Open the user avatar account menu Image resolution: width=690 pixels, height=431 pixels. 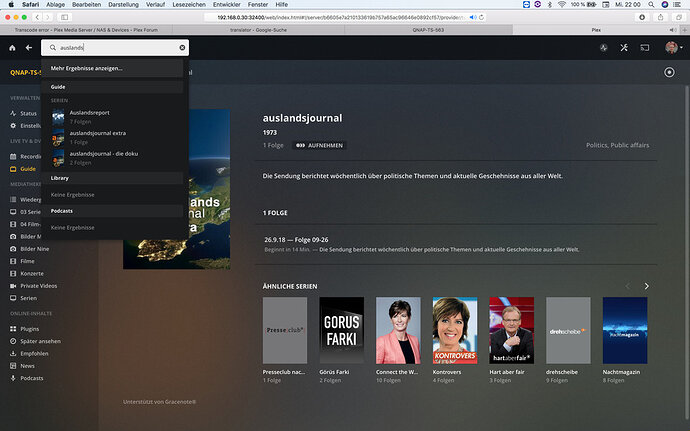click(673, 48)
